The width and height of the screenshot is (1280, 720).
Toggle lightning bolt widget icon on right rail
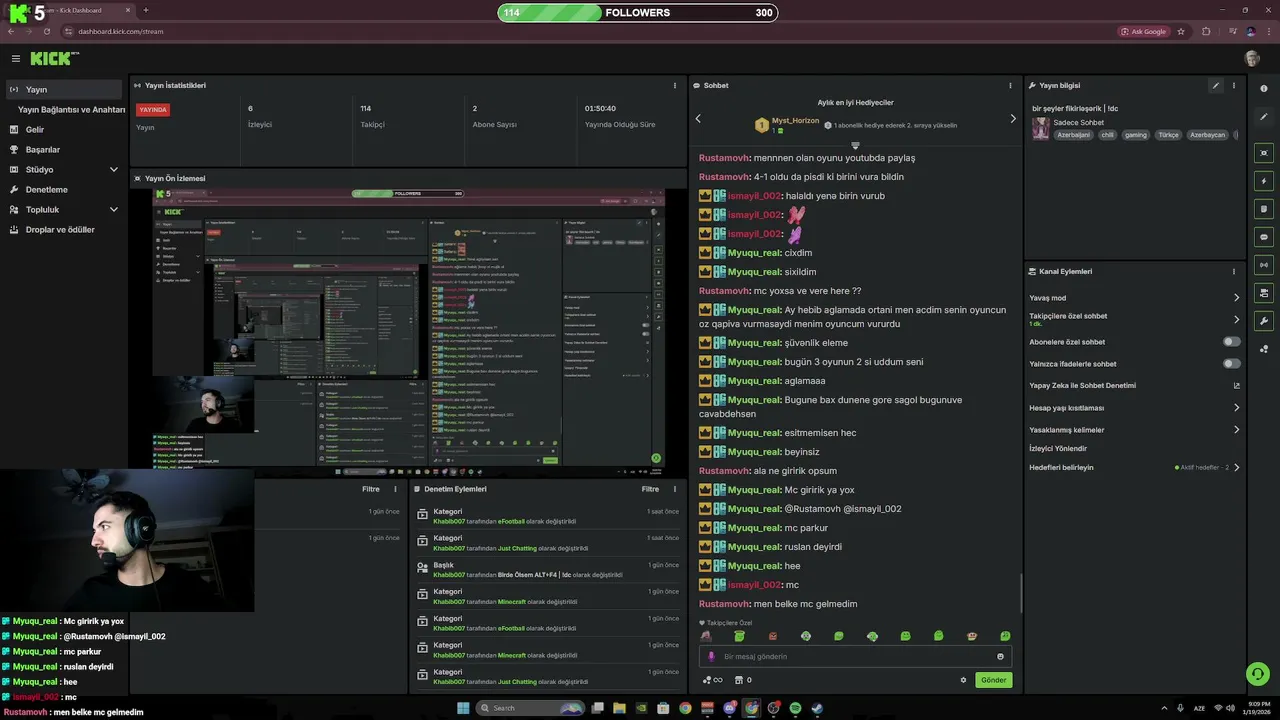[1264, 181]
